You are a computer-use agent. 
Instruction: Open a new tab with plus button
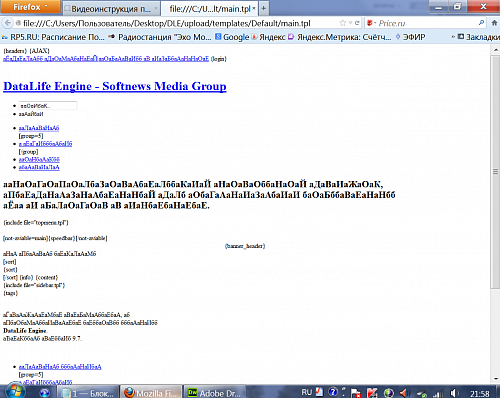263,8
